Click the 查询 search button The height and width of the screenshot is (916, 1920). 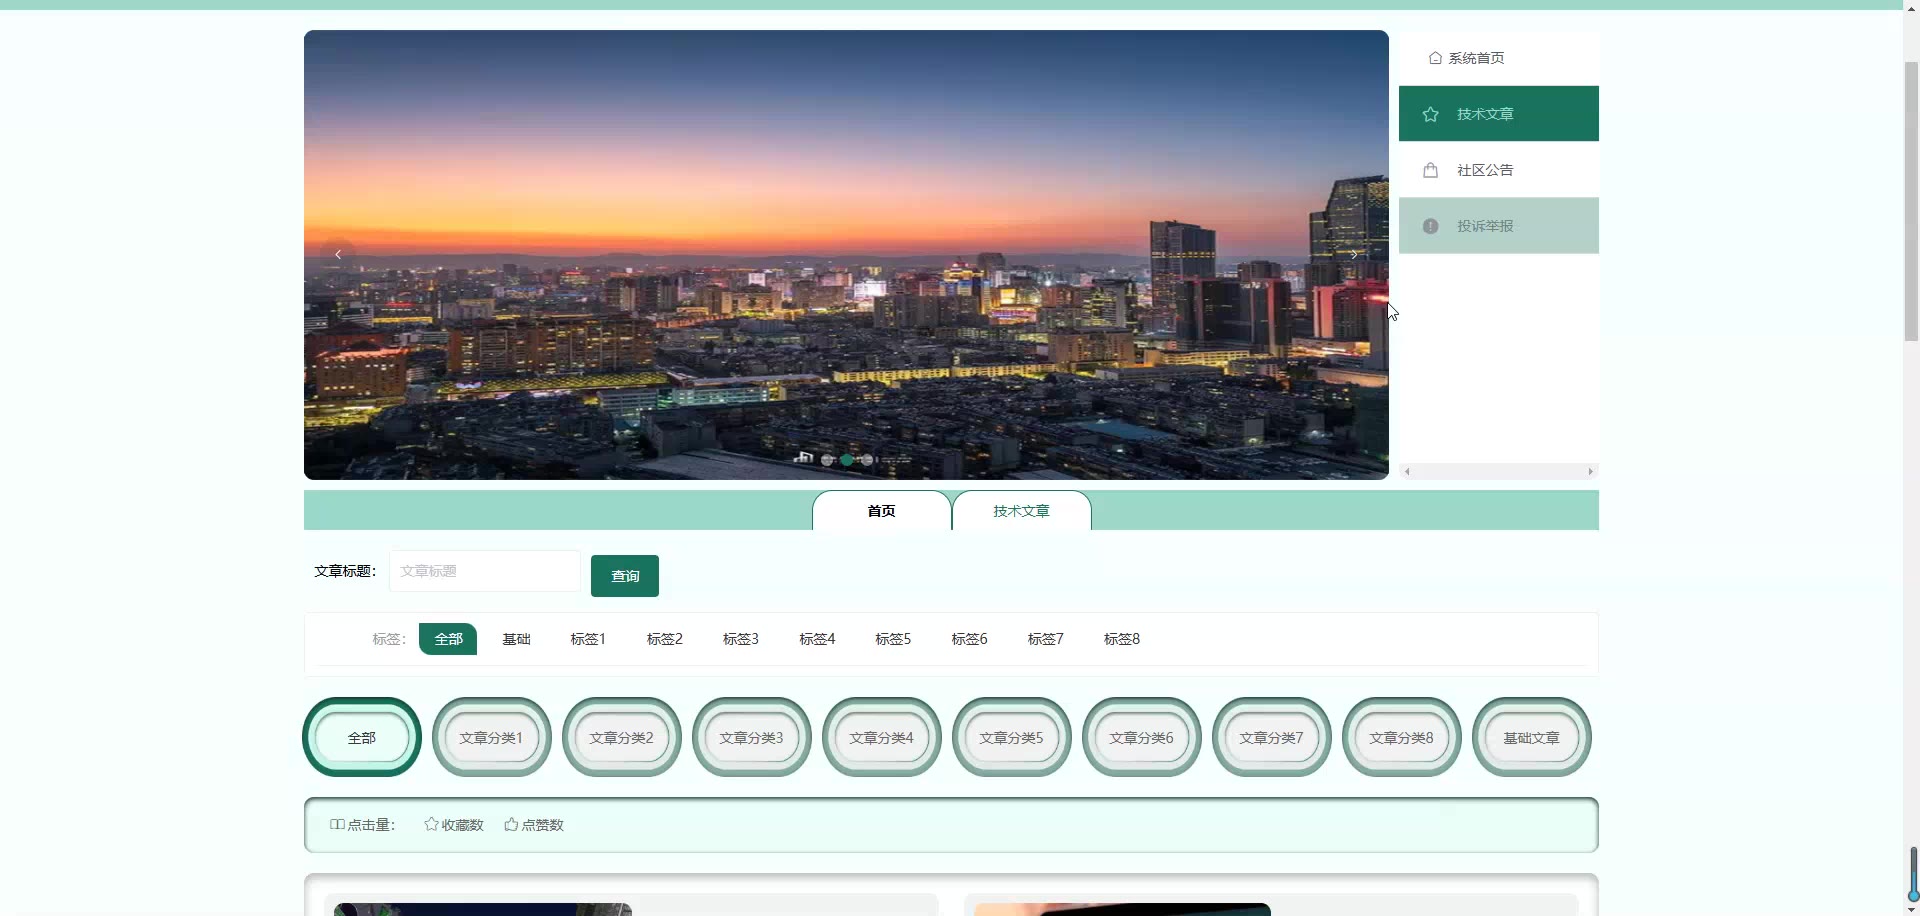pos(625,576)
